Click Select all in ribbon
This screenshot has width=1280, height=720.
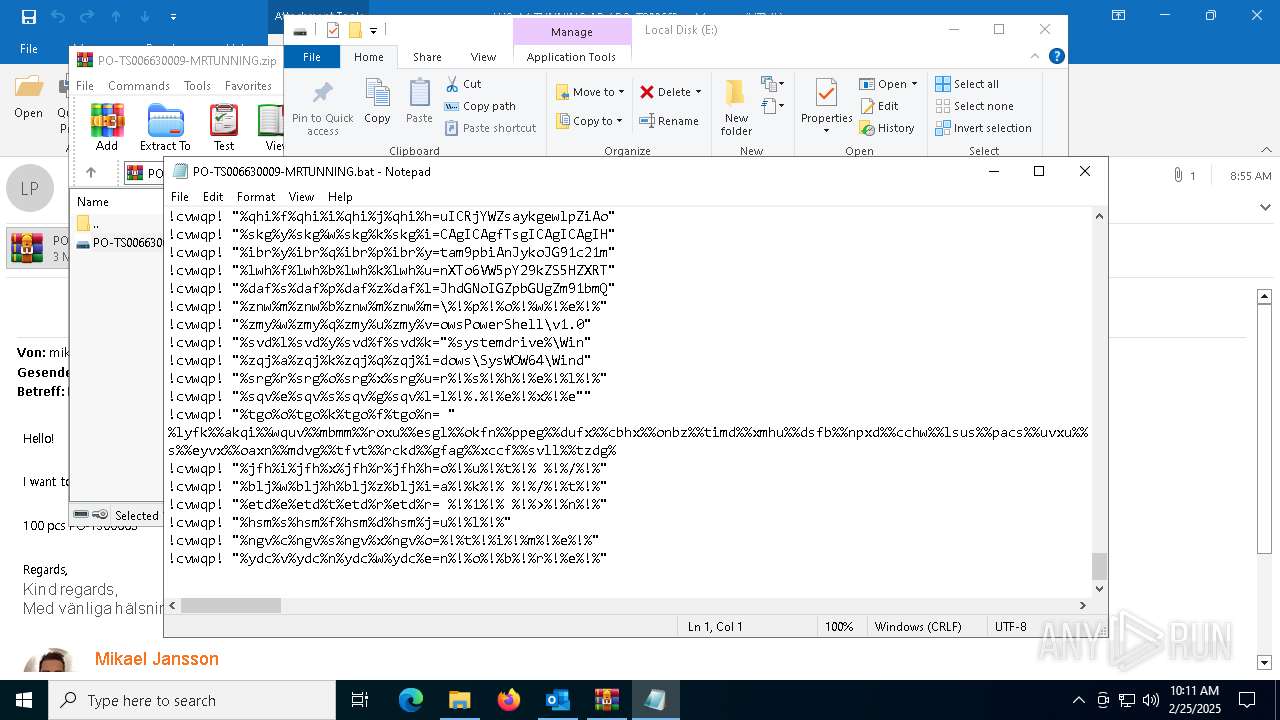click(x=967, y=84)
